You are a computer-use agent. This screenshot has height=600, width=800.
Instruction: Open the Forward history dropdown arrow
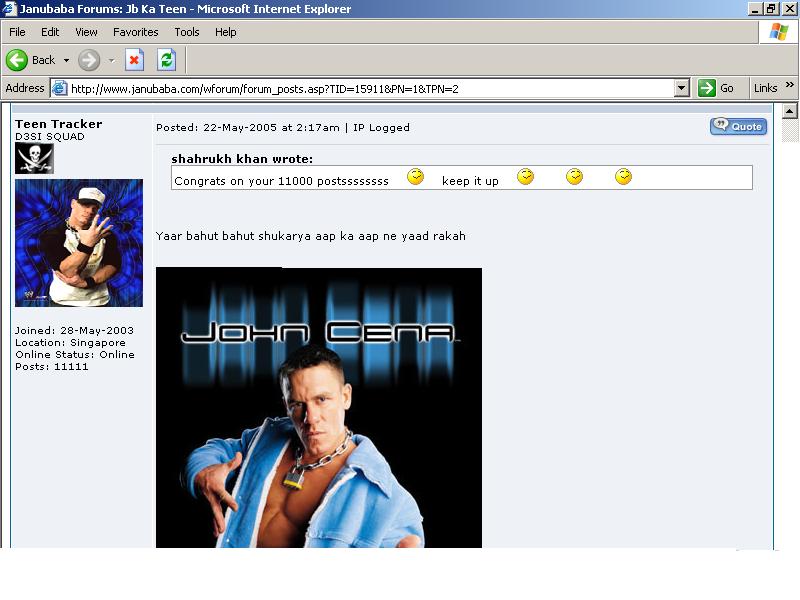tap(111, 60)
